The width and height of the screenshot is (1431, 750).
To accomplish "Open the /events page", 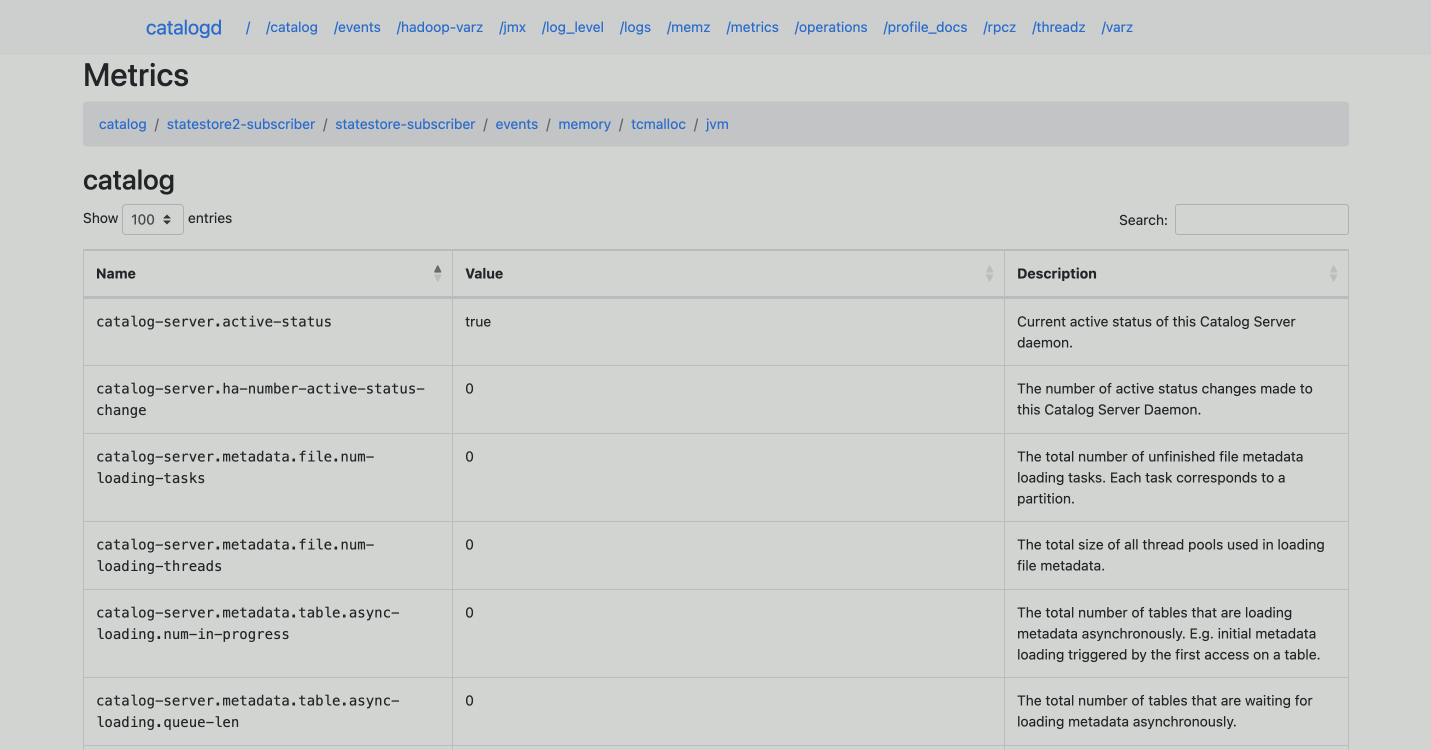I will click(357, 27).
